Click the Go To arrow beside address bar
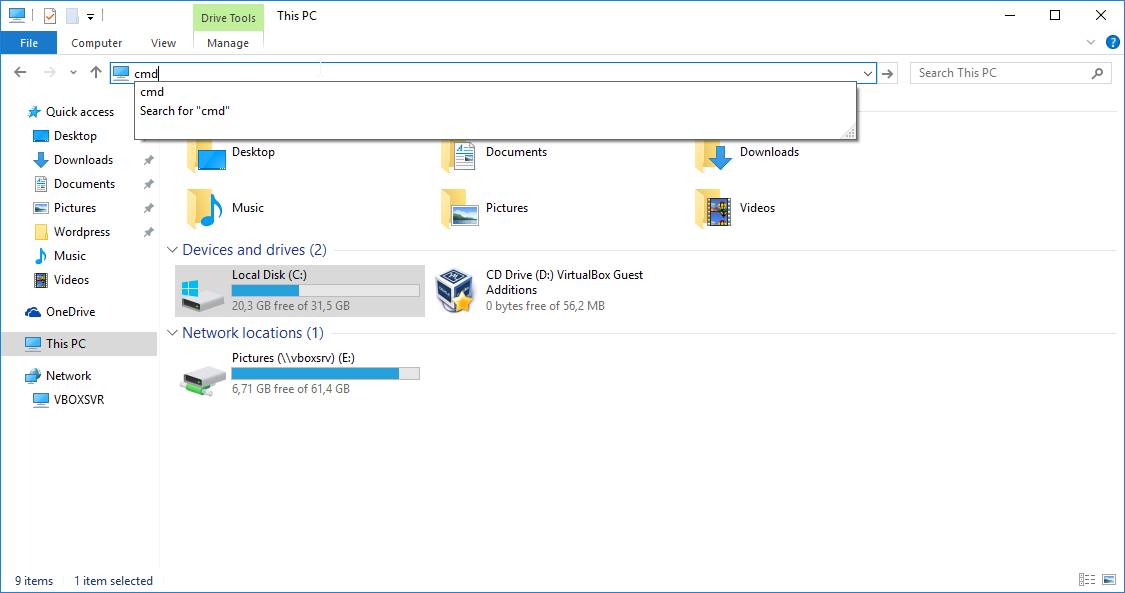1125x593 pixels. pos(888,73)
